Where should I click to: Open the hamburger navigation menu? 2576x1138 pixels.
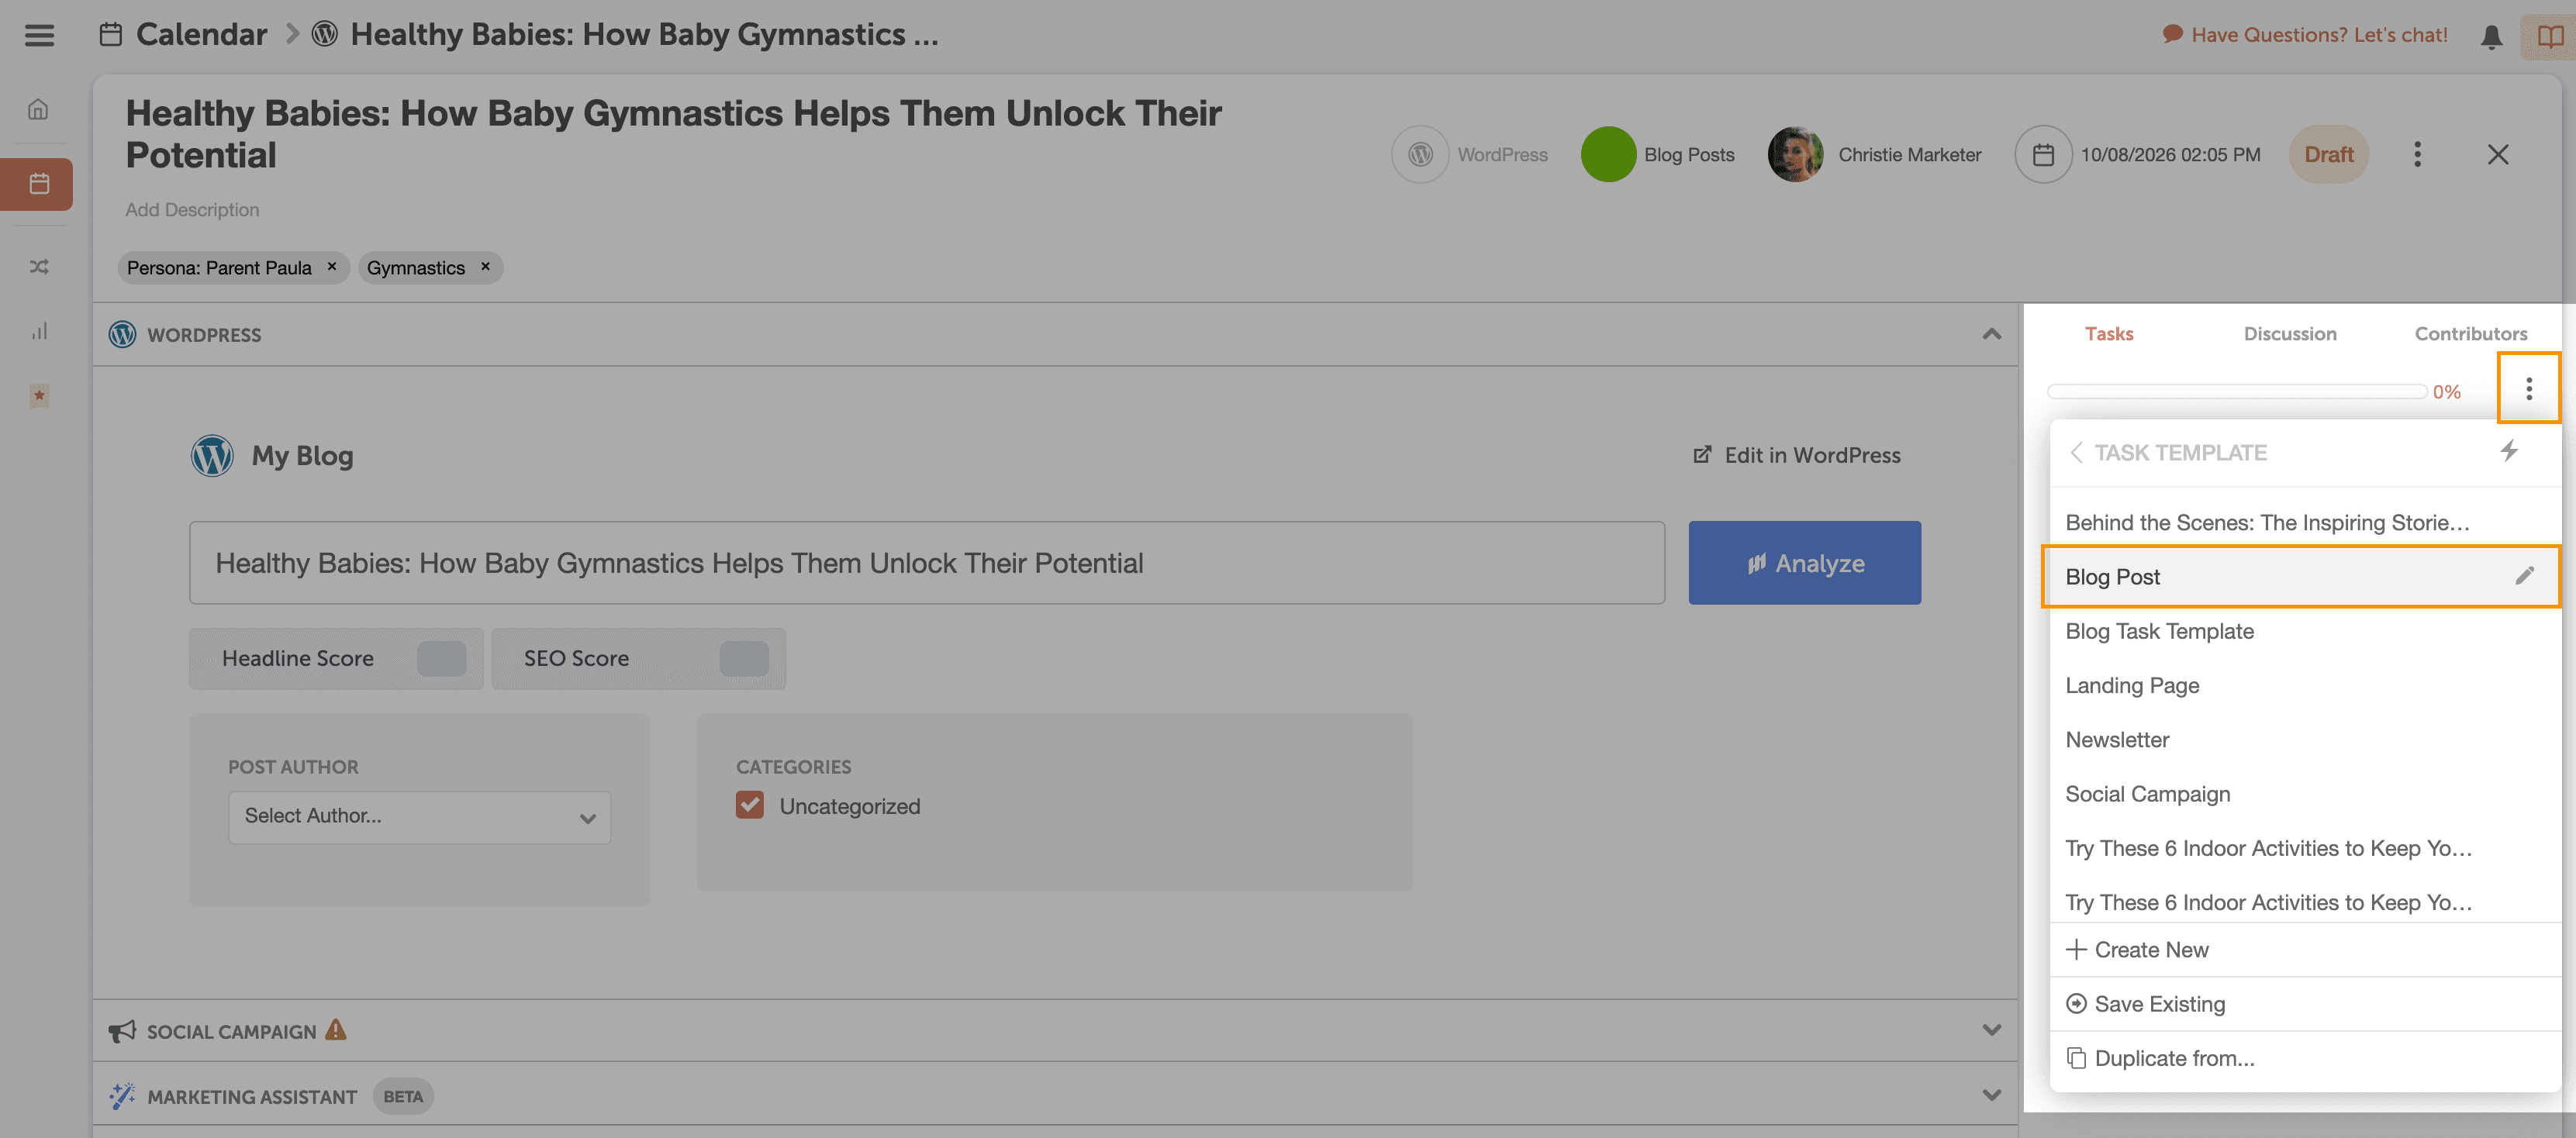39,35
